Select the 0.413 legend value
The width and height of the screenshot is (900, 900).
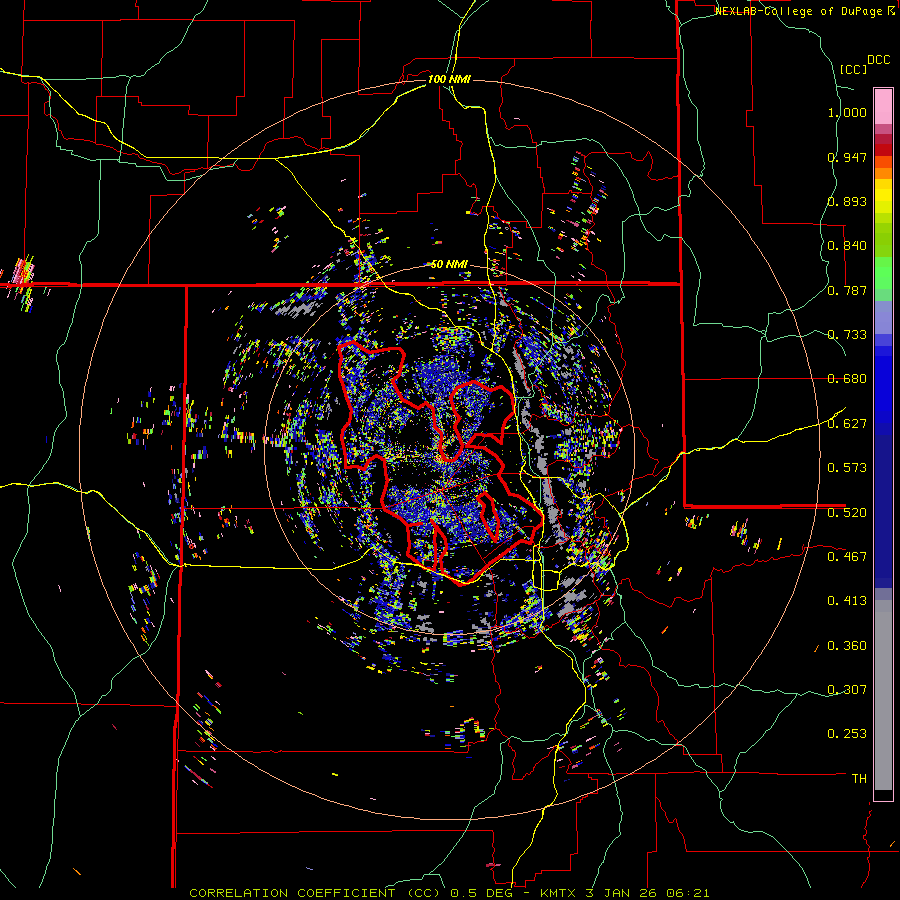(x=847, y=601)
